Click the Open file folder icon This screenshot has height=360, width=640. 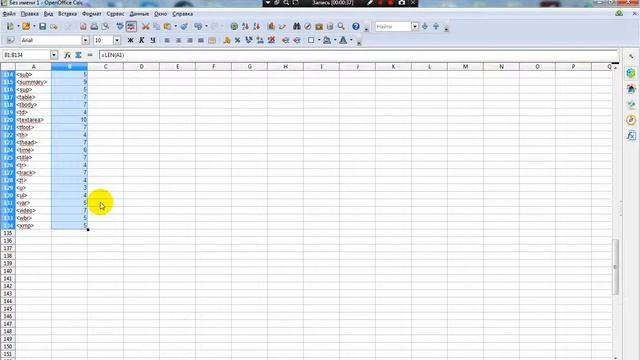click(26, 27)
